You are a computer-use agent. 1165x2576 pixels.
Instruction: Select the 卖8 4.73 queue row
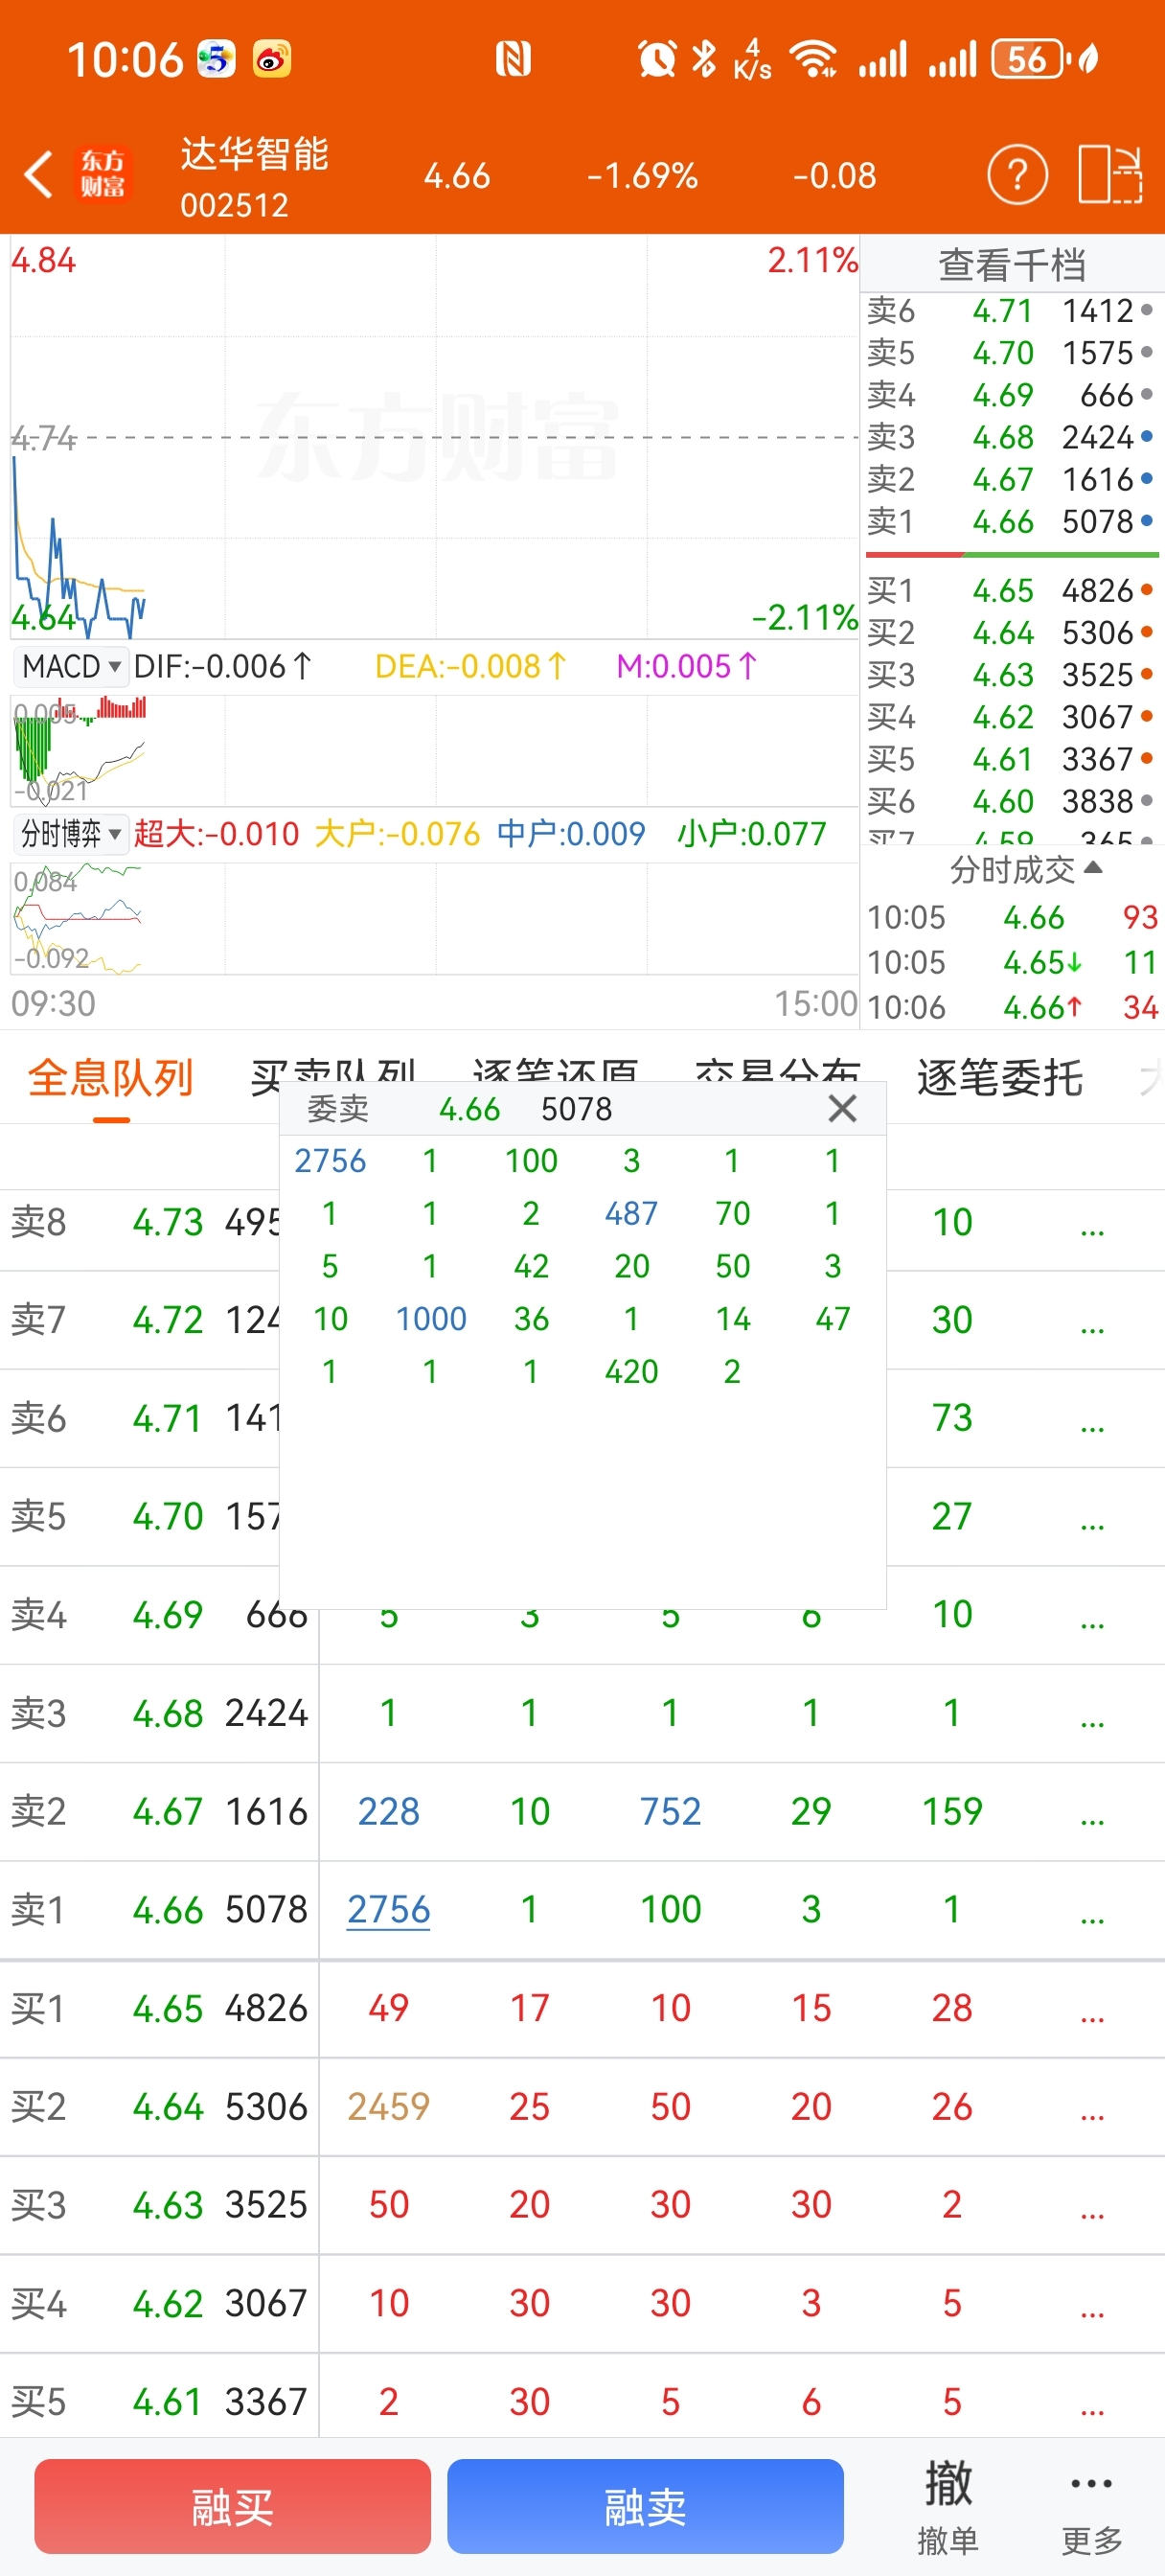[582, 1221]
